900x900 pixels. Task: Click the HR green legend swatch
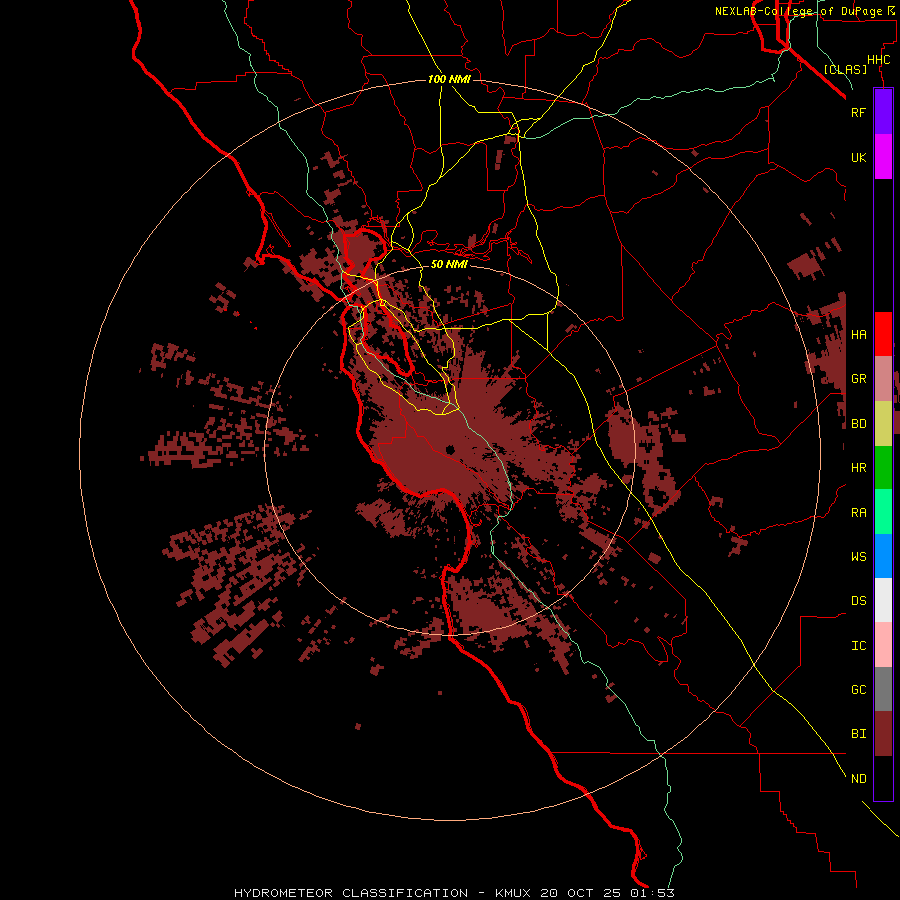point(883,468)
